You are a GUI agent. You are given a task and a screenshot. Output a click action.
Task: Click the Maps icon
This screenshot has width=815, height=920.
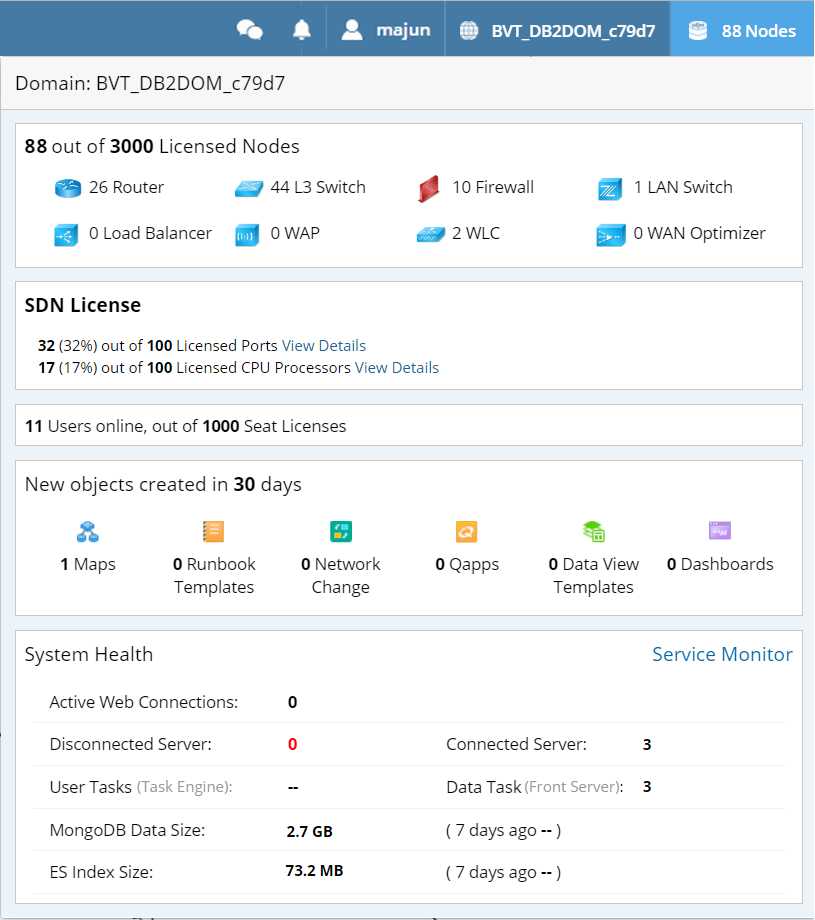click(x=87, y=532)
